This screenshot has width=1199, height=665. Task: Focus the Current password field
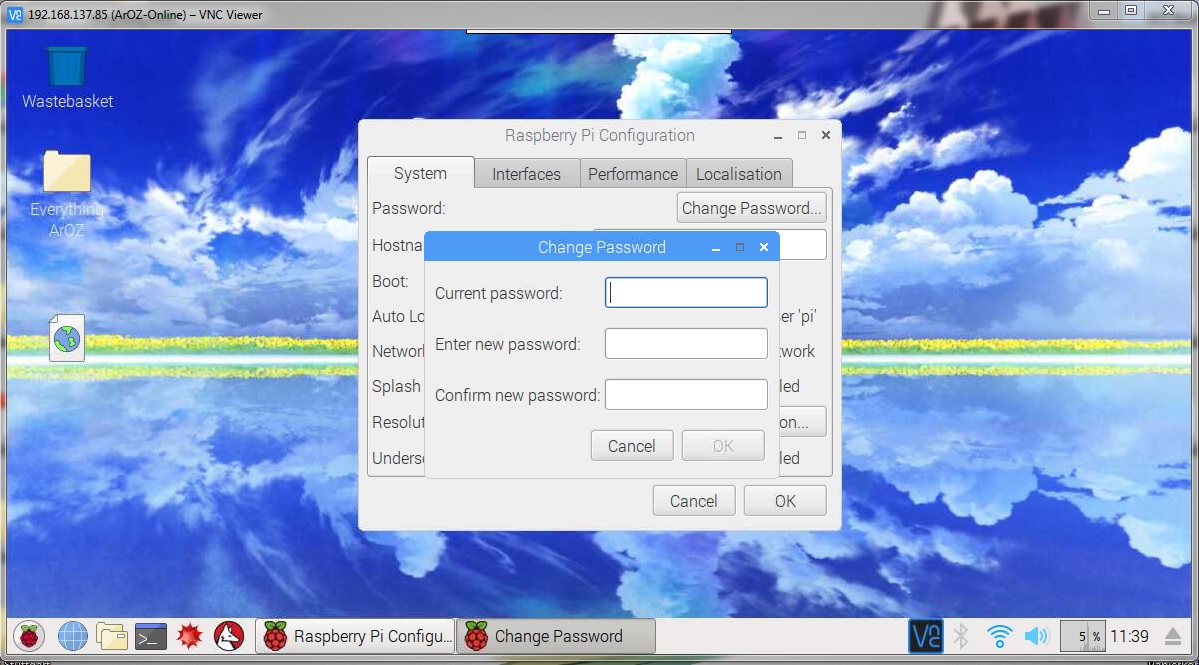[x=686, y=293]
